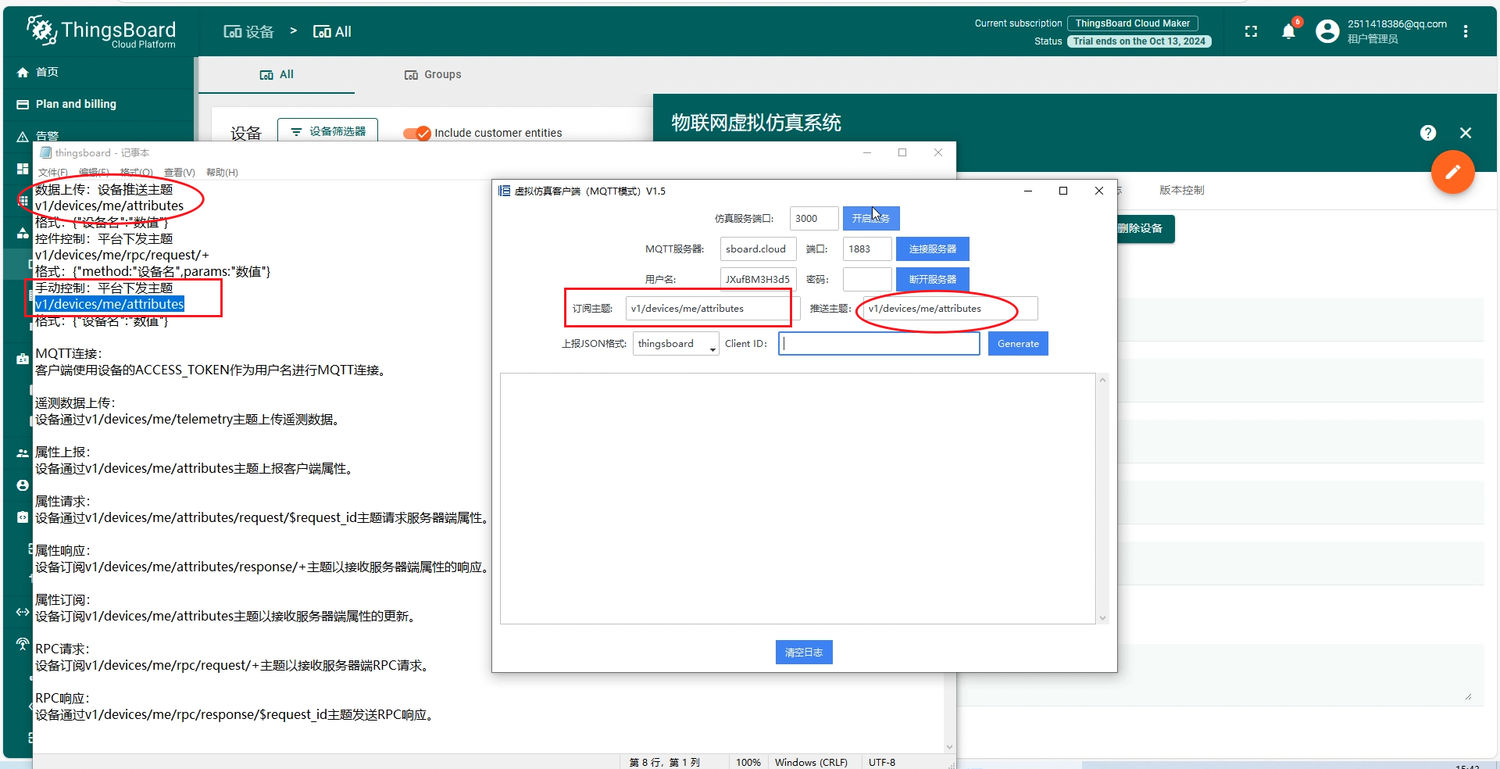Toggle fullscreen mode icon in header
Viewport: 1500px width, 769px height.
[x=1251, y=32]
